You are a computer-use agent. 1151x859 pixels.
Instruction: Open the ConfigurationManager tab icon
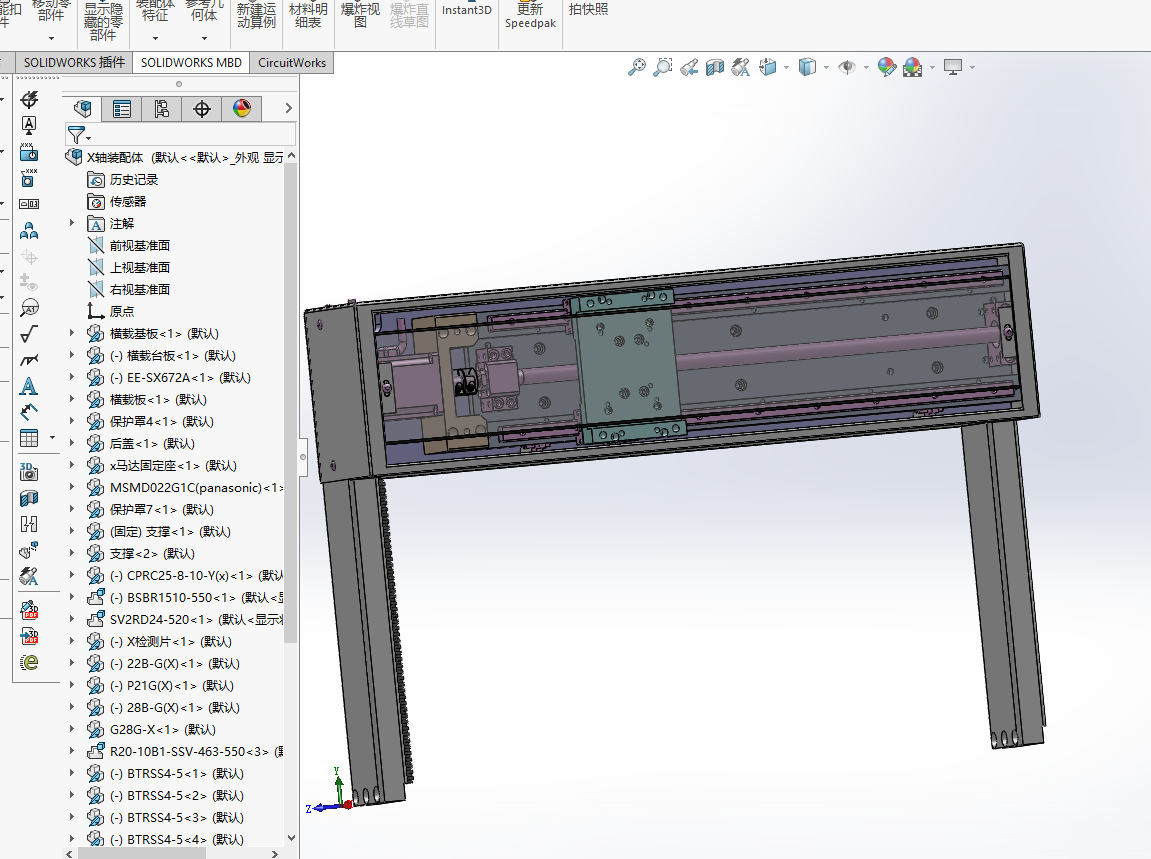click(x=161, y=109)
